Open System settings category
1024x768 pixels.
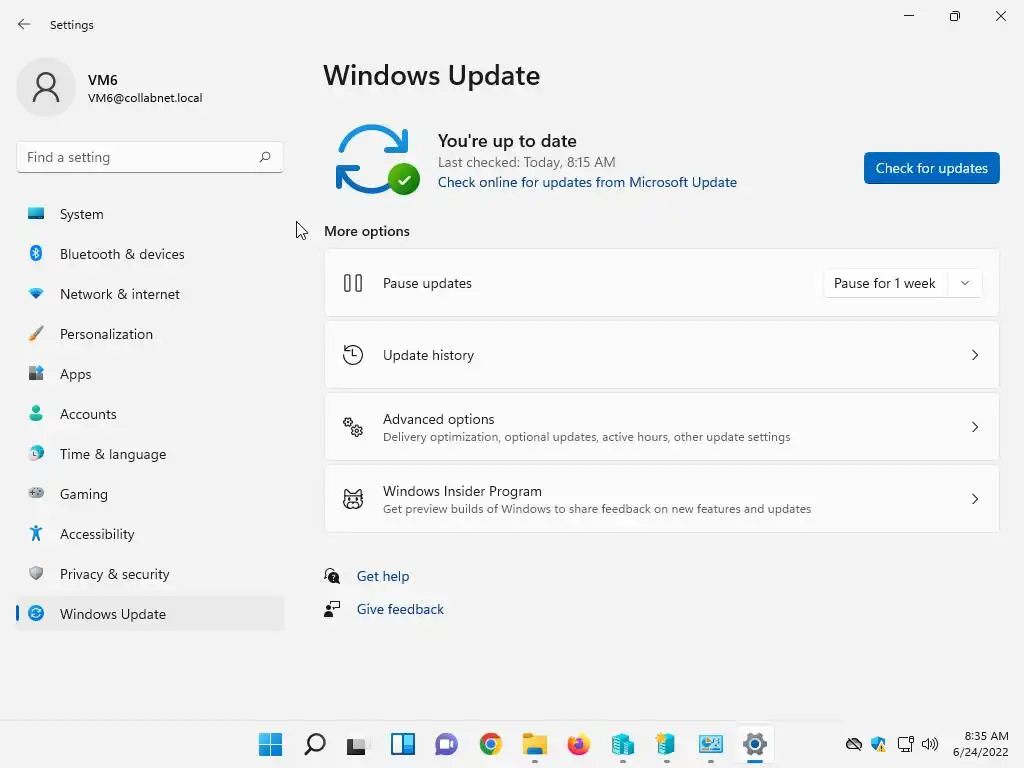click(150, 214)
